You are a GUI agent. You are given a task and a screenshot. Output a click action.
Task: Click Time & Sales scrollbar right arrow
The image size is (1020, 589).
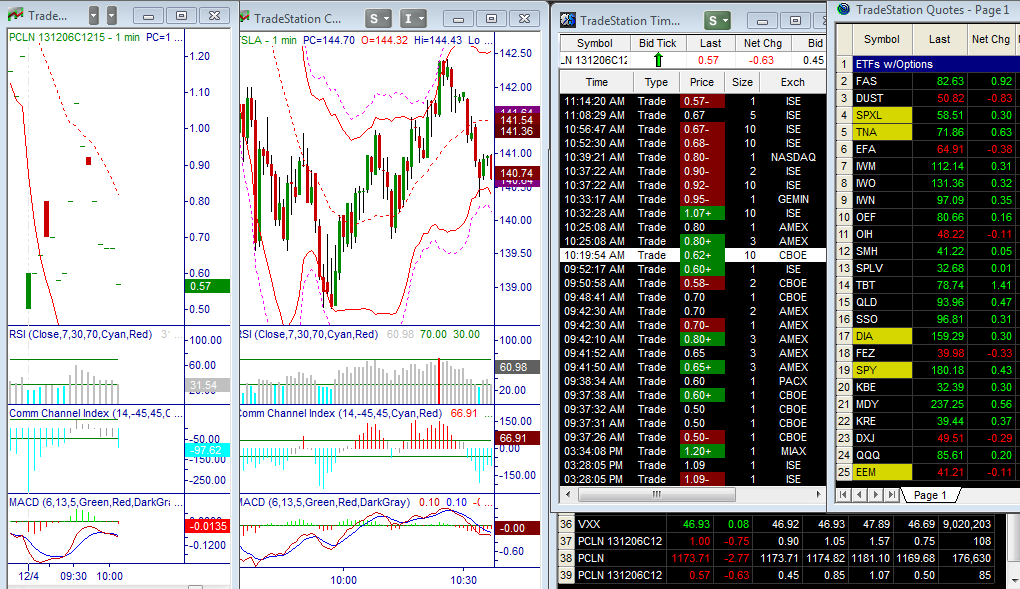[x=818, y=495]
